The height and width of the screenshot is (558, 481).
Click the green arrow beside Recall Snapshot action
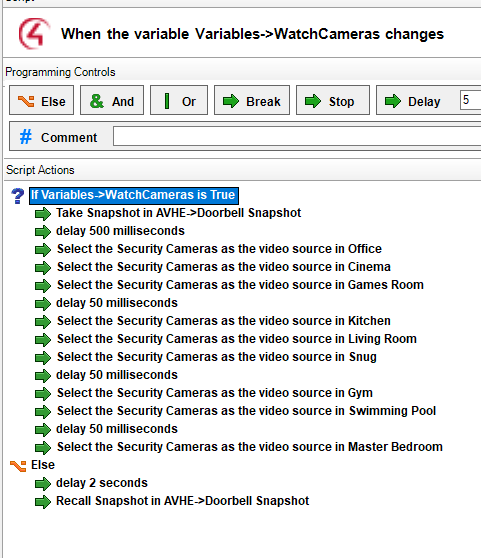tap(43, 502)
